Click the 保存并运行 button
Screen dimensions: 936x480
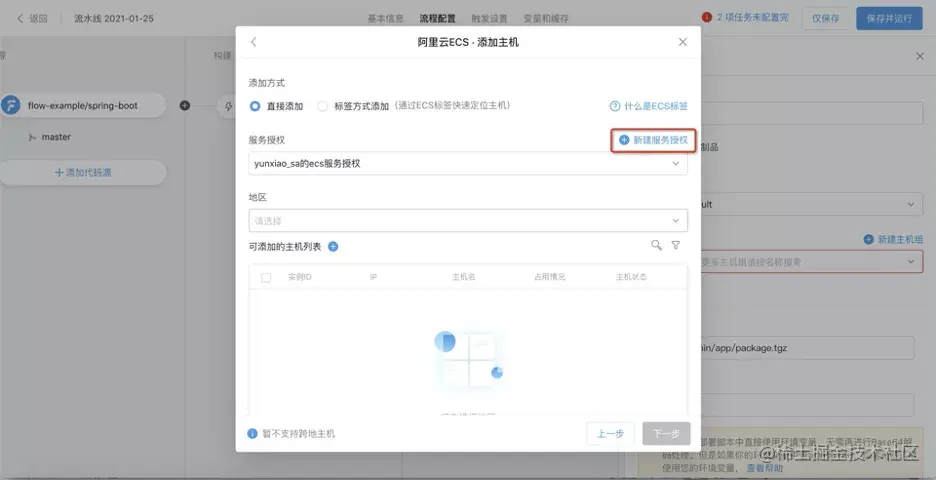[889, 19]
